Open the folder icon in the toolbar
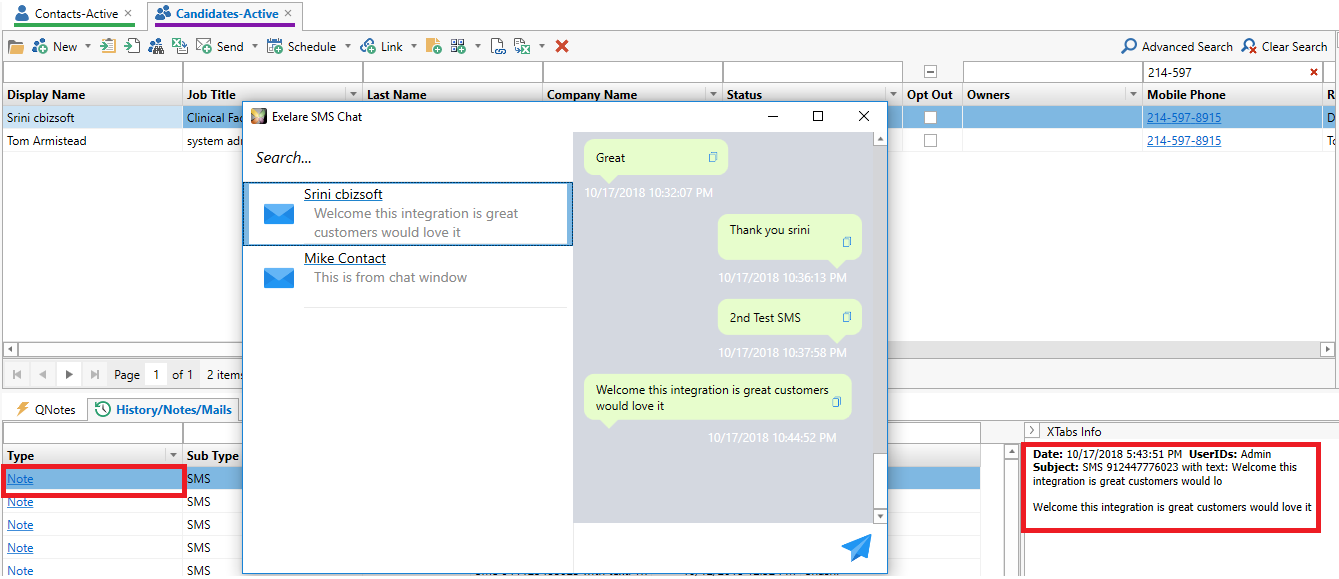 (x=15, y=46)
